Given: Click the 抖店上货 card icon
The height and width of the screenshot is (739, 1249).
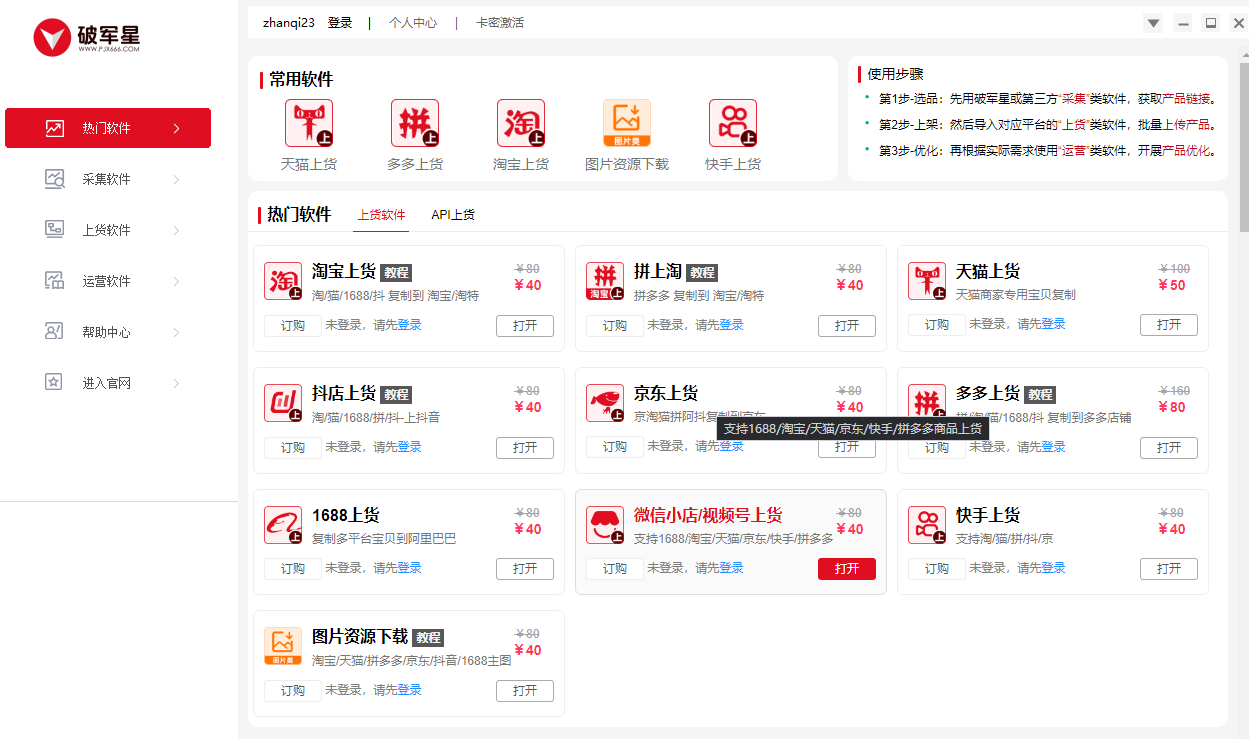Looking at the screenshot, I should coord(283,403).
